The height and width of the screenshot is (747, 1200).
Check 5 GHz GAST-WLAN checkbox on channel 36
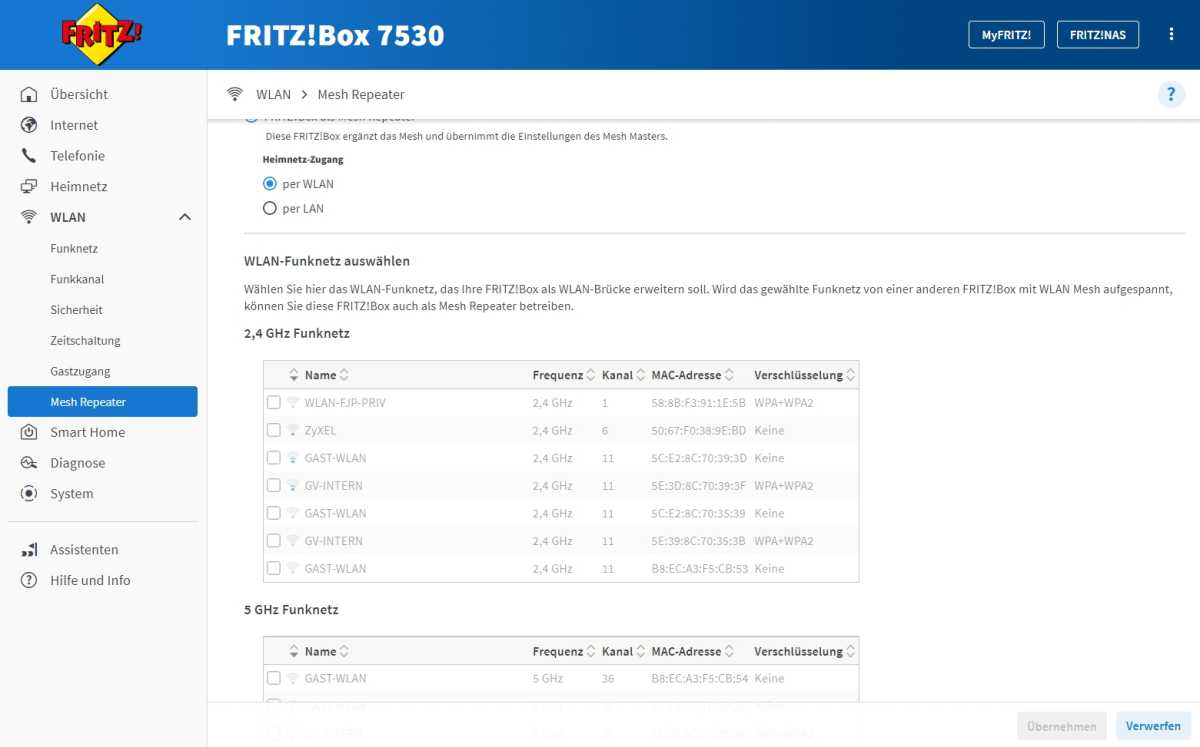point(274,678)
